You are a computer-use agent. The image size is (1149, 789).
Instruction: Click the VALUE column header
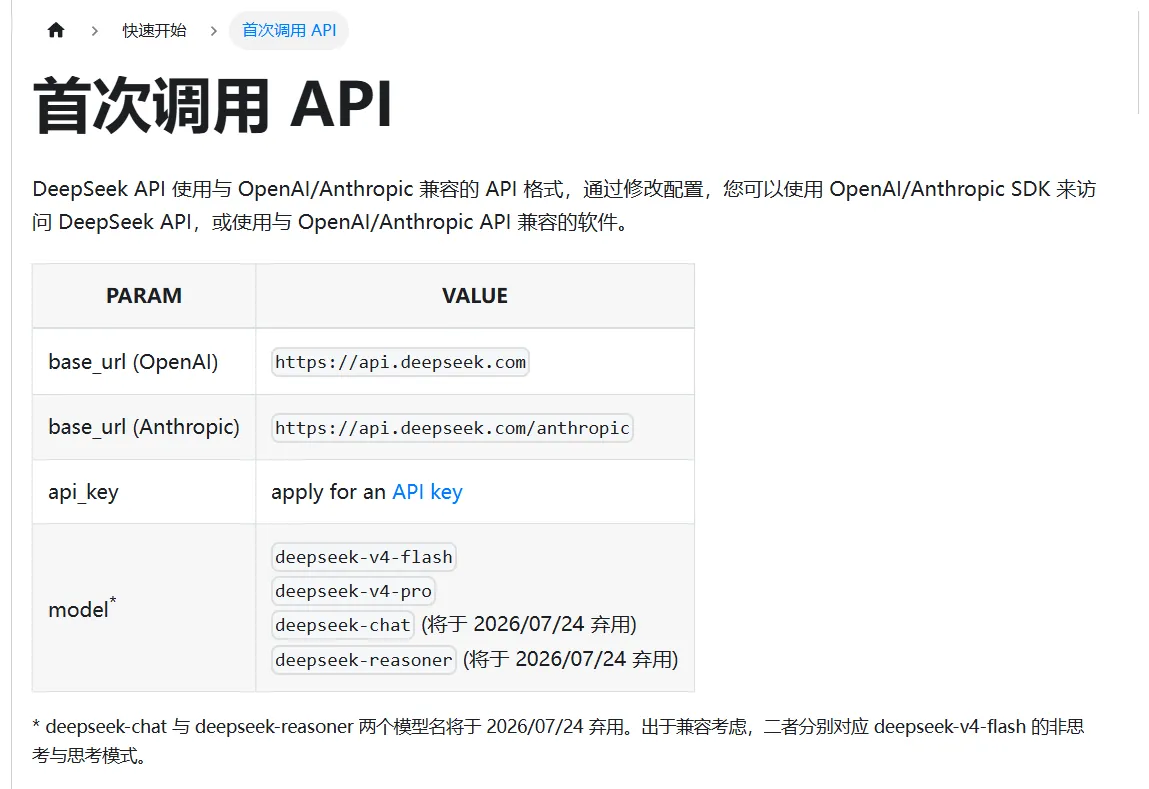tap(475, 296)
